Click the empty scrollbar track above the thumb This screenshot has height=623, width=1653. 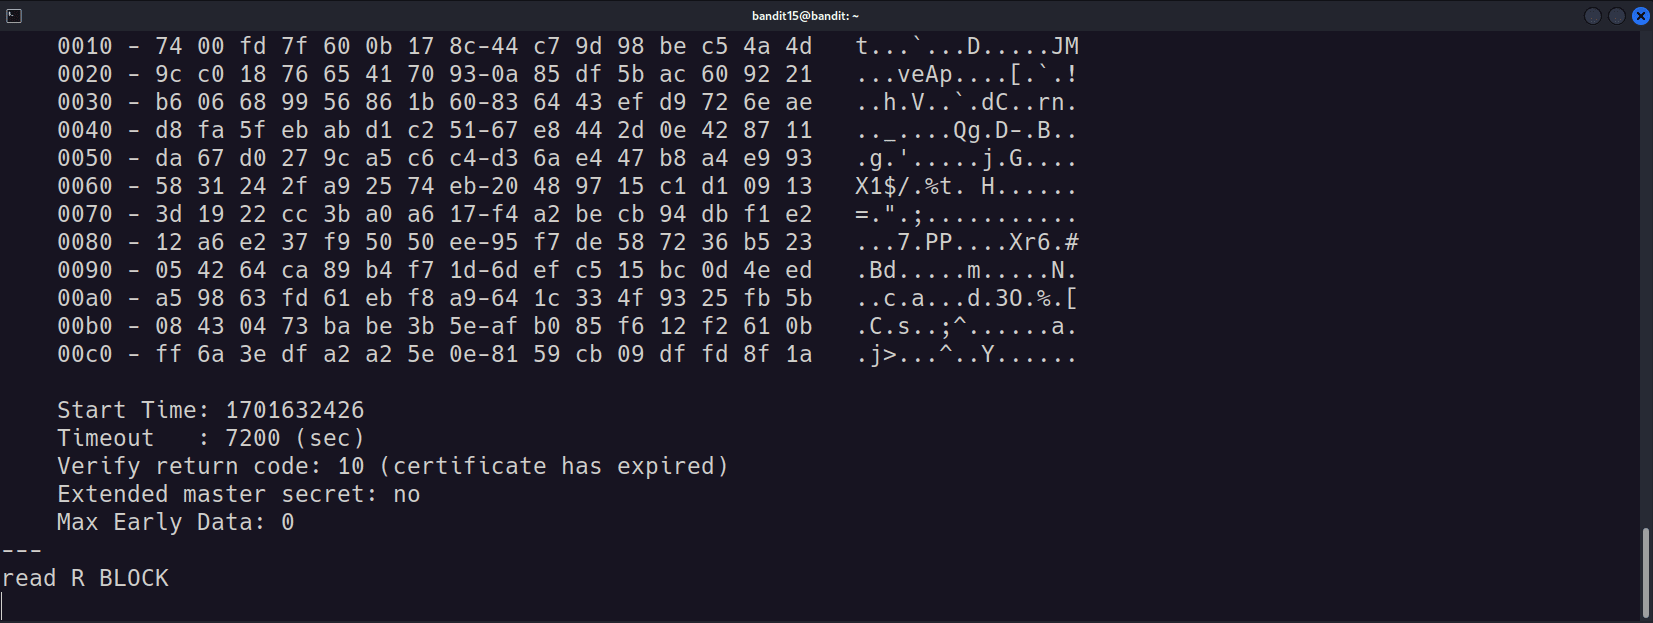click(1646, 280)
